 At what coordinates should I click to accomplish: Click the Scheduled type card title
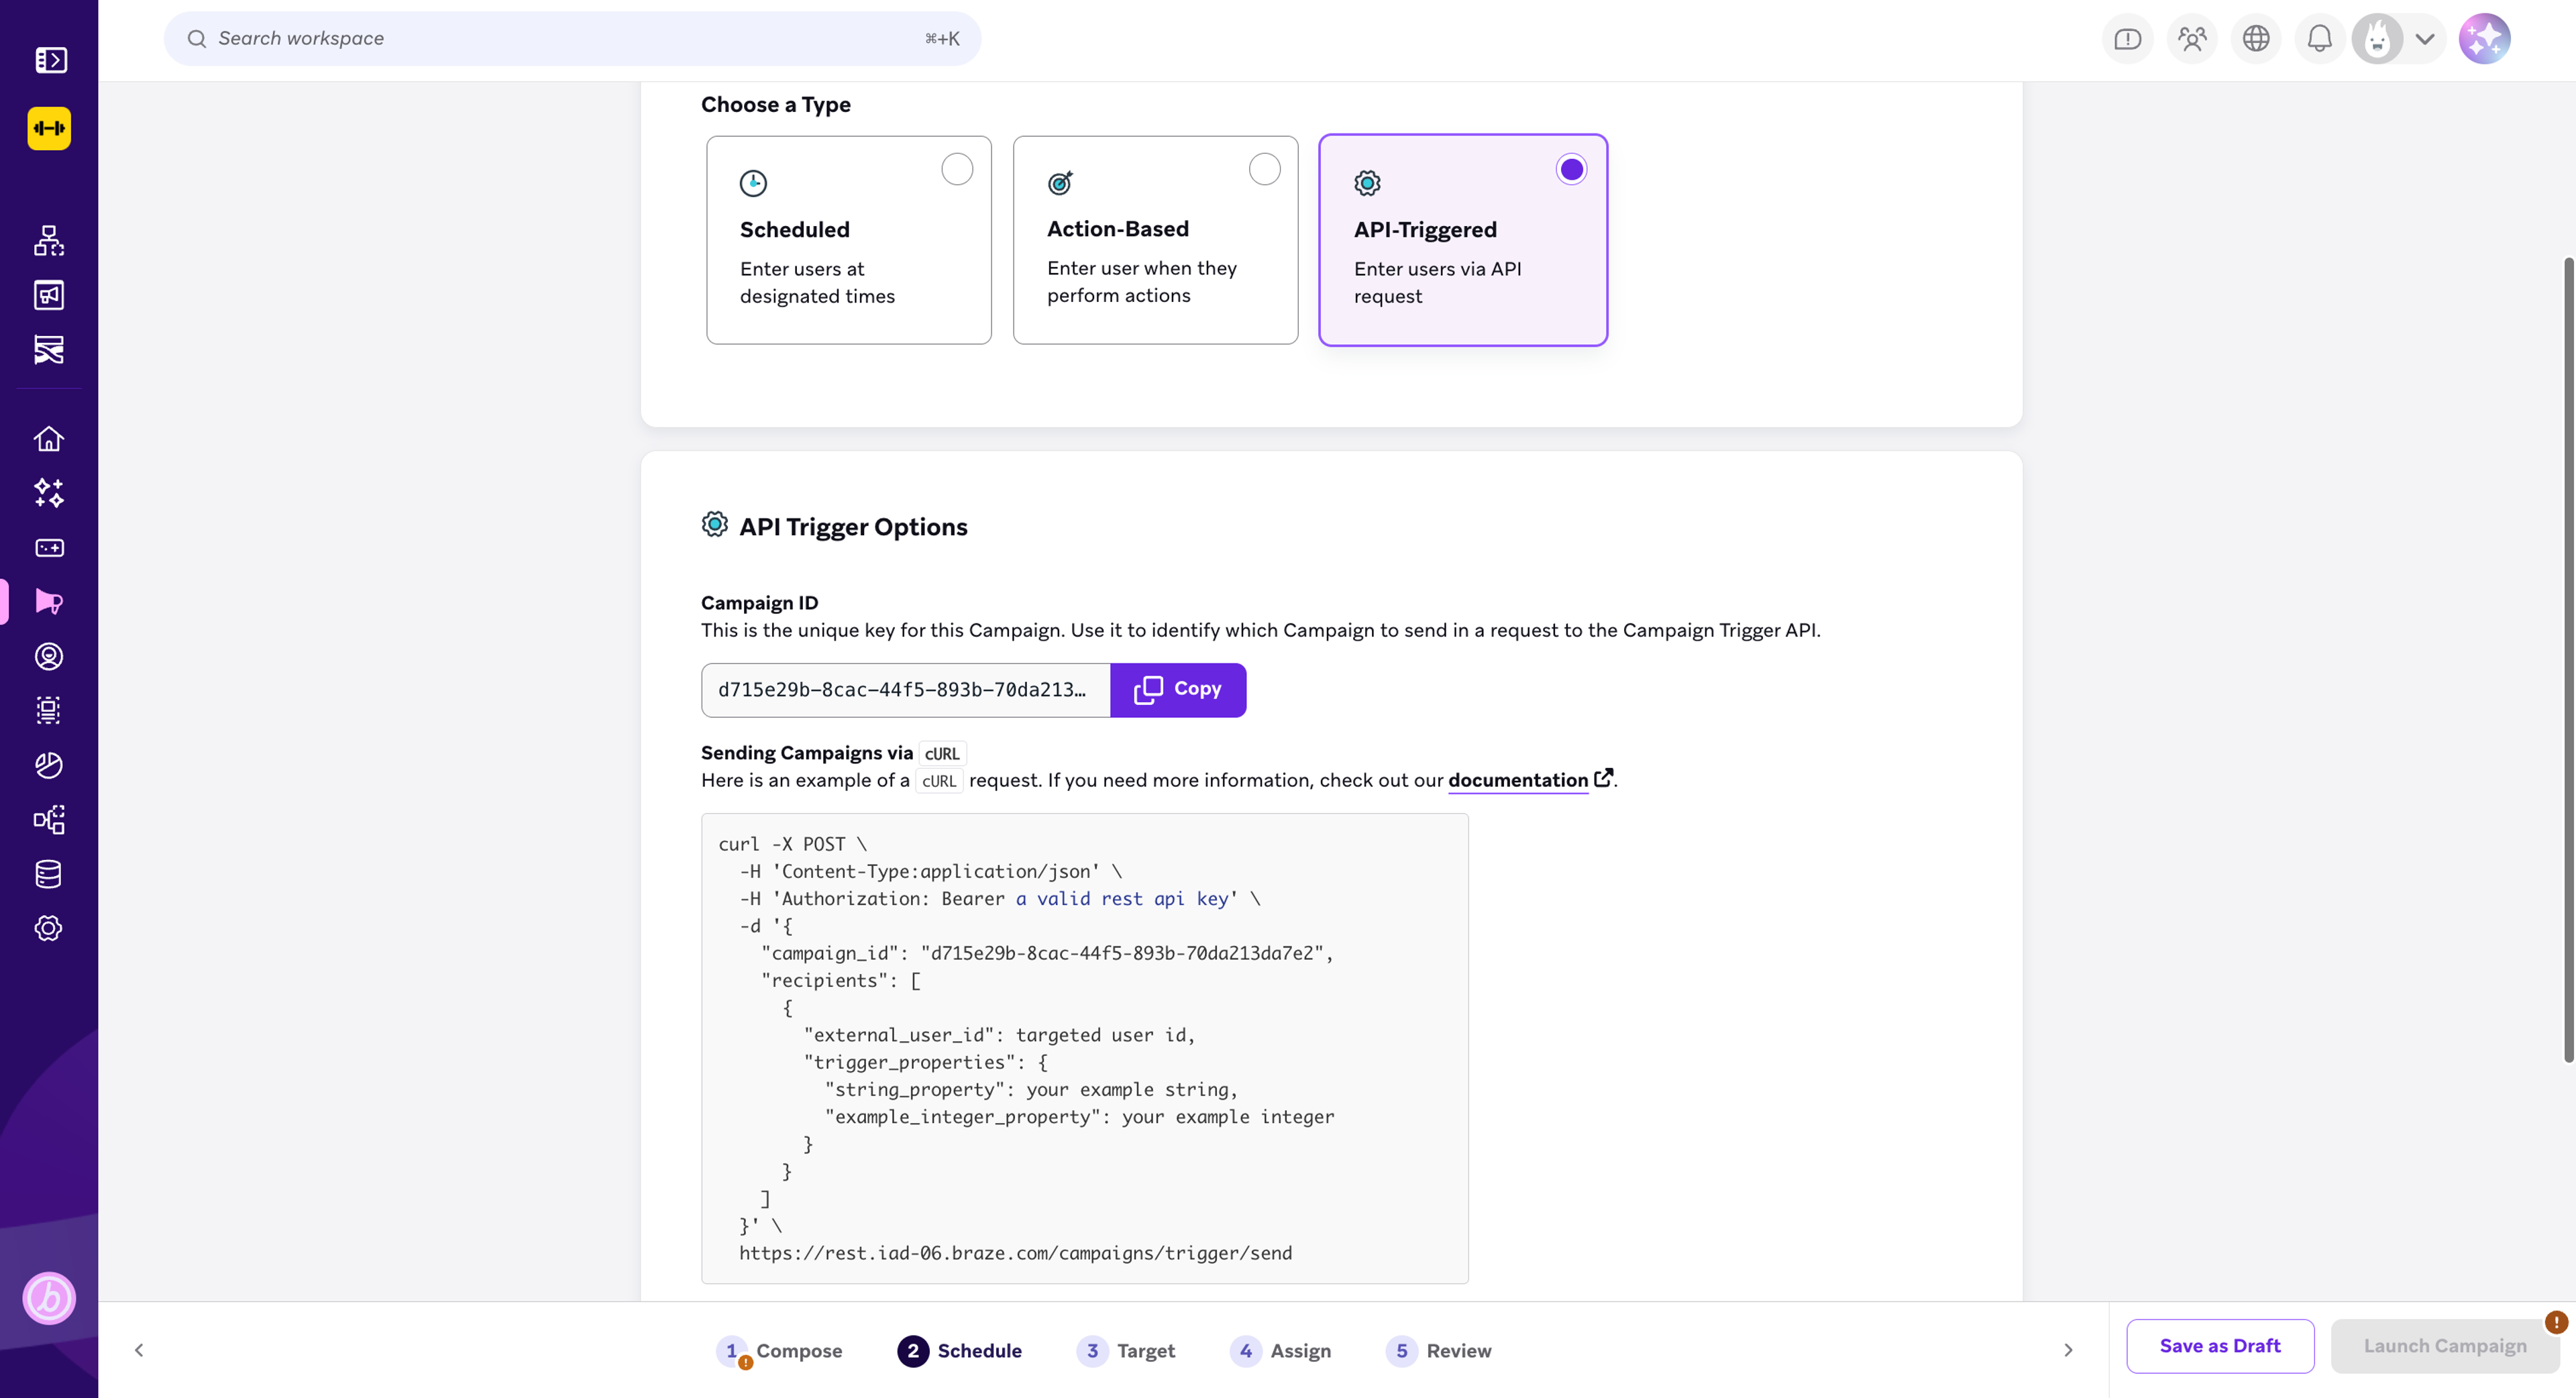pyautogui.click(x=795, y=230)
